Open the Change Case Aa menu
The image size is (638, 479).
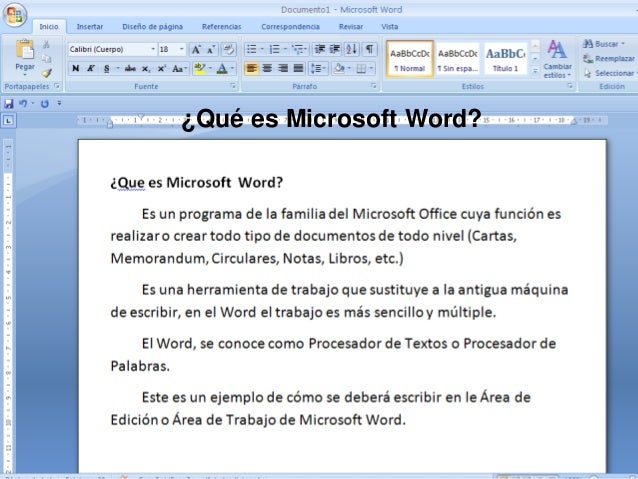tap(179, 68)
